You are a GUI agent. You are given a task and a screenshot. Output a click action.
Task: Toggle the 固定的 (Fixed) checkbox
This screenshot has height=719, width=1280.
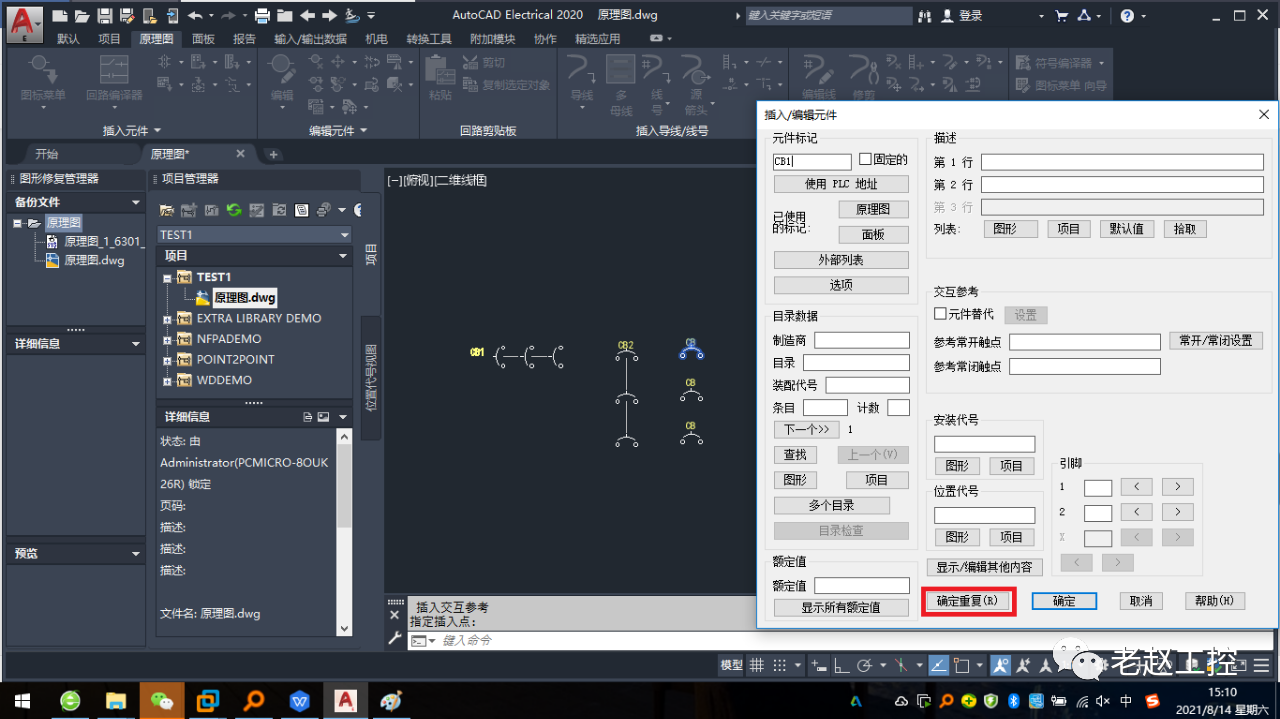point(865,160)
